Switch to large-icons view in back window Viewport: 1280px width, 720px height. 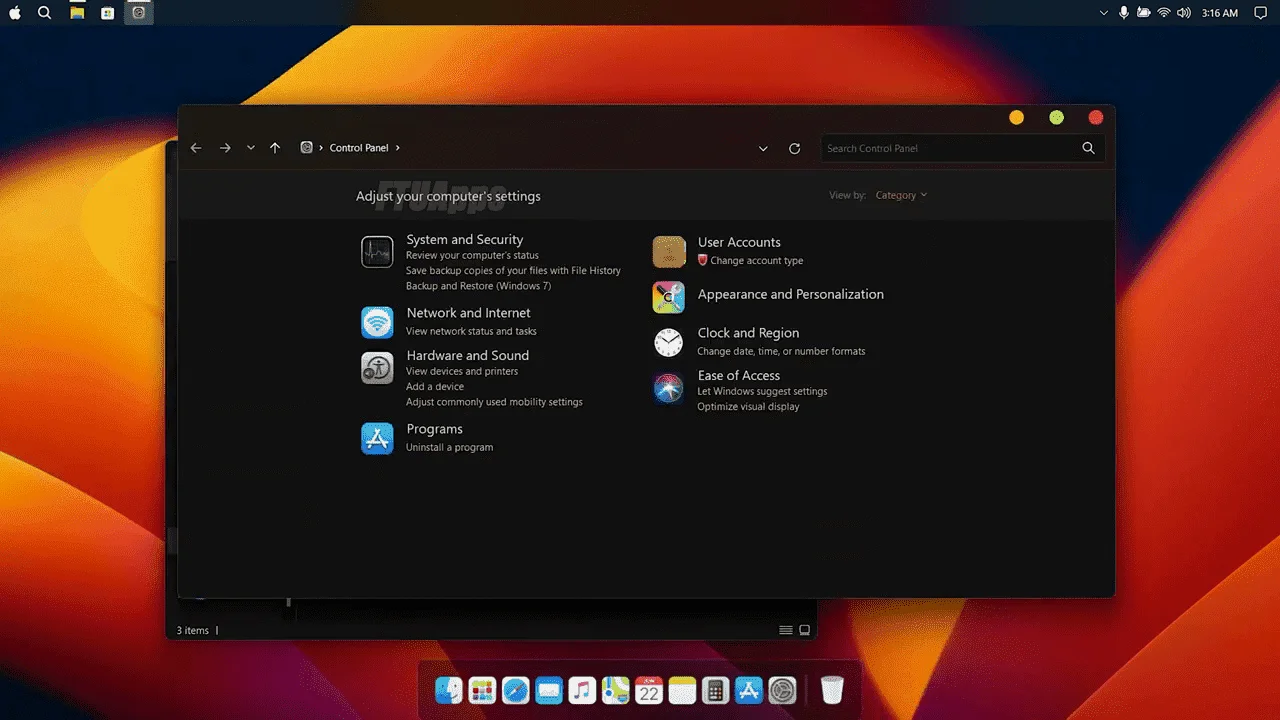point(805,630)
